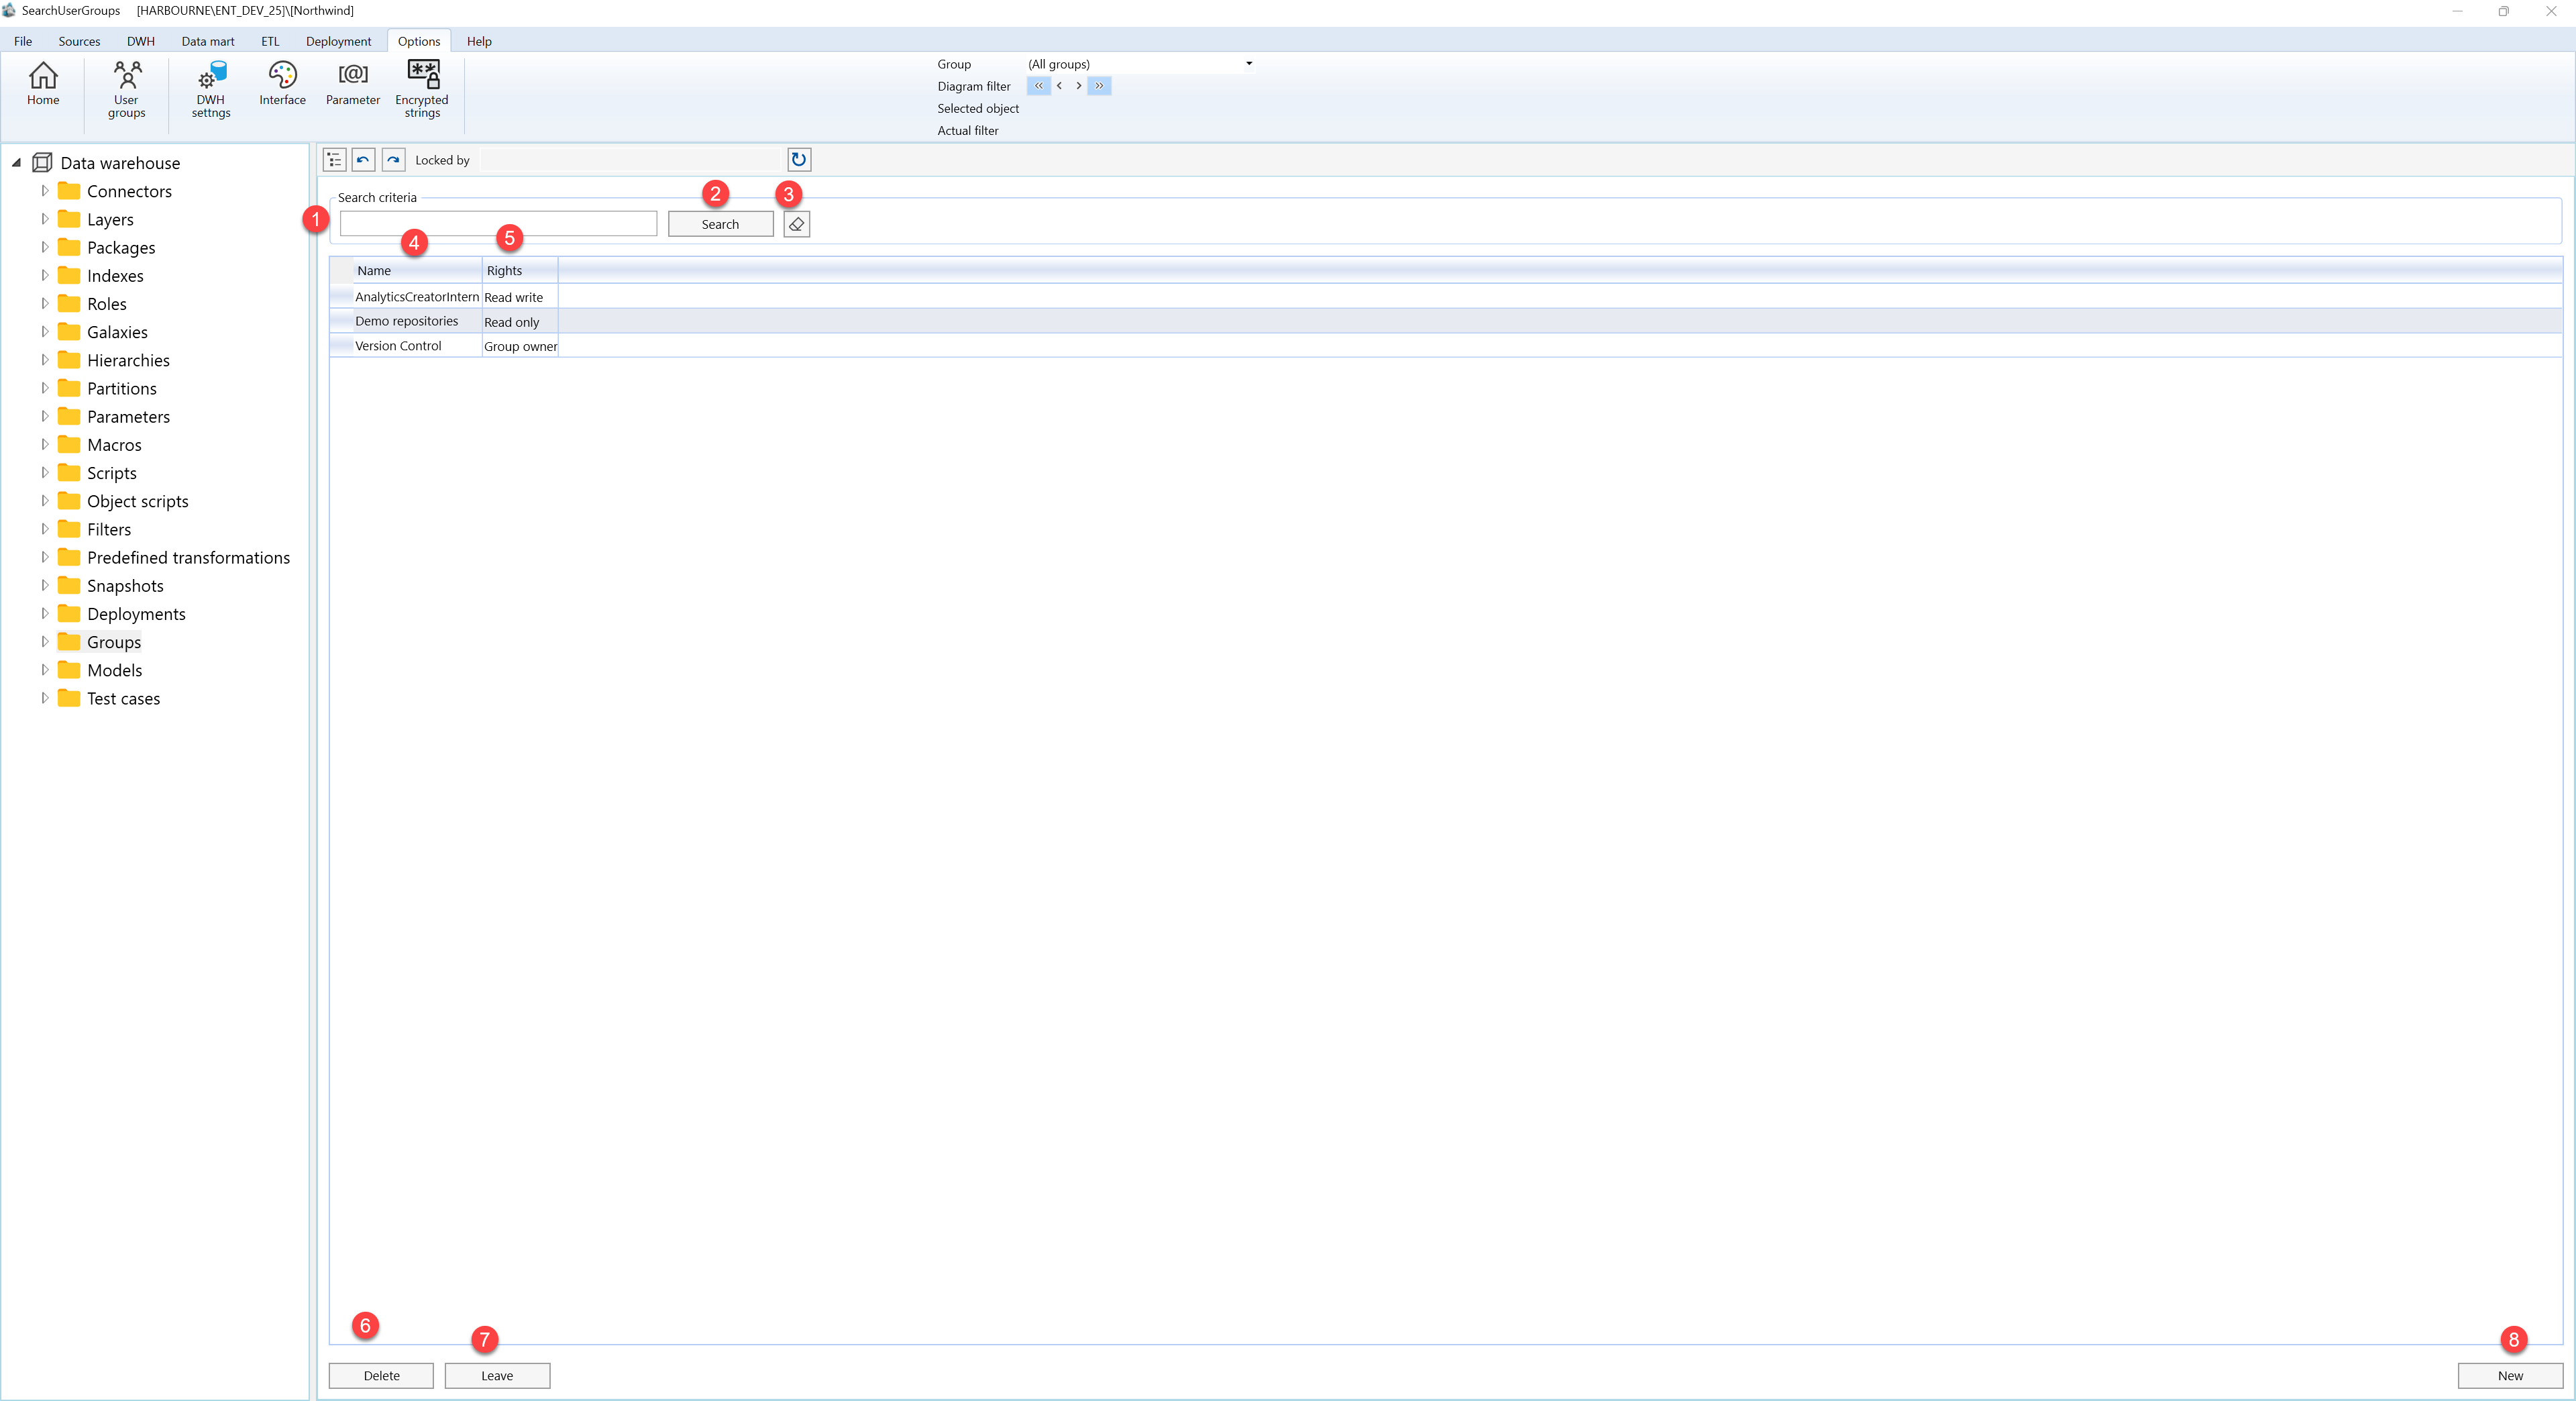Jump to last diagram filter
The height and width of the screenshot is (1401, 2576).
pos(1099,86)
